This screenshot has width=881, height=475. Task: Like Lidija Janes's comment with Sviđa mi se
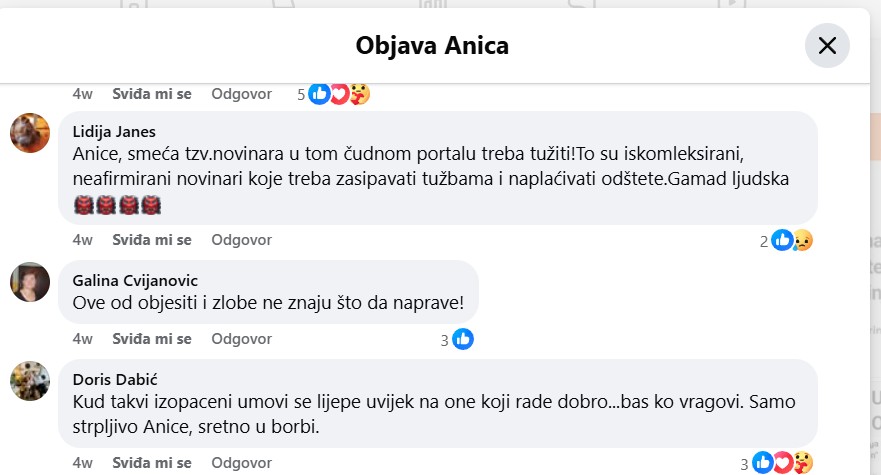[152, 240]
